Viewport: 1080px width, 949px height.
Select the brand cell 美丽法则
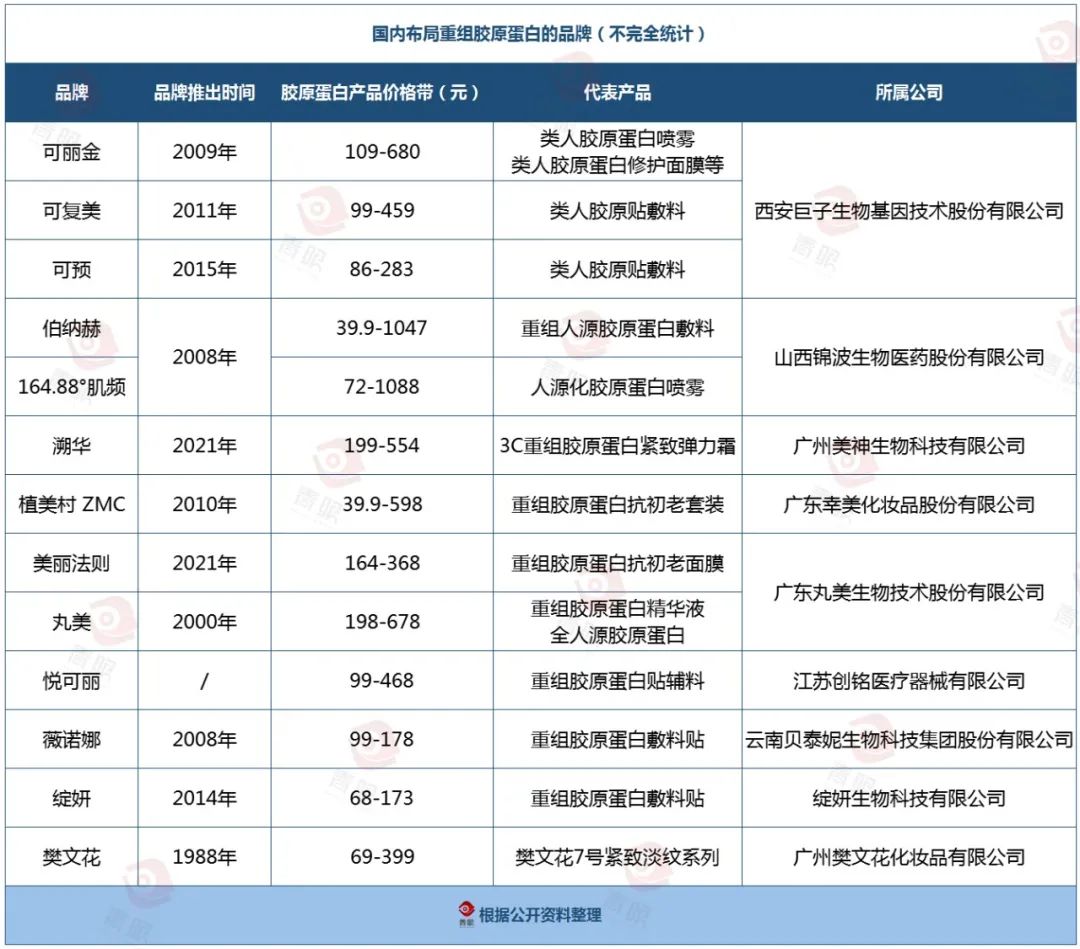coord(72,563)
